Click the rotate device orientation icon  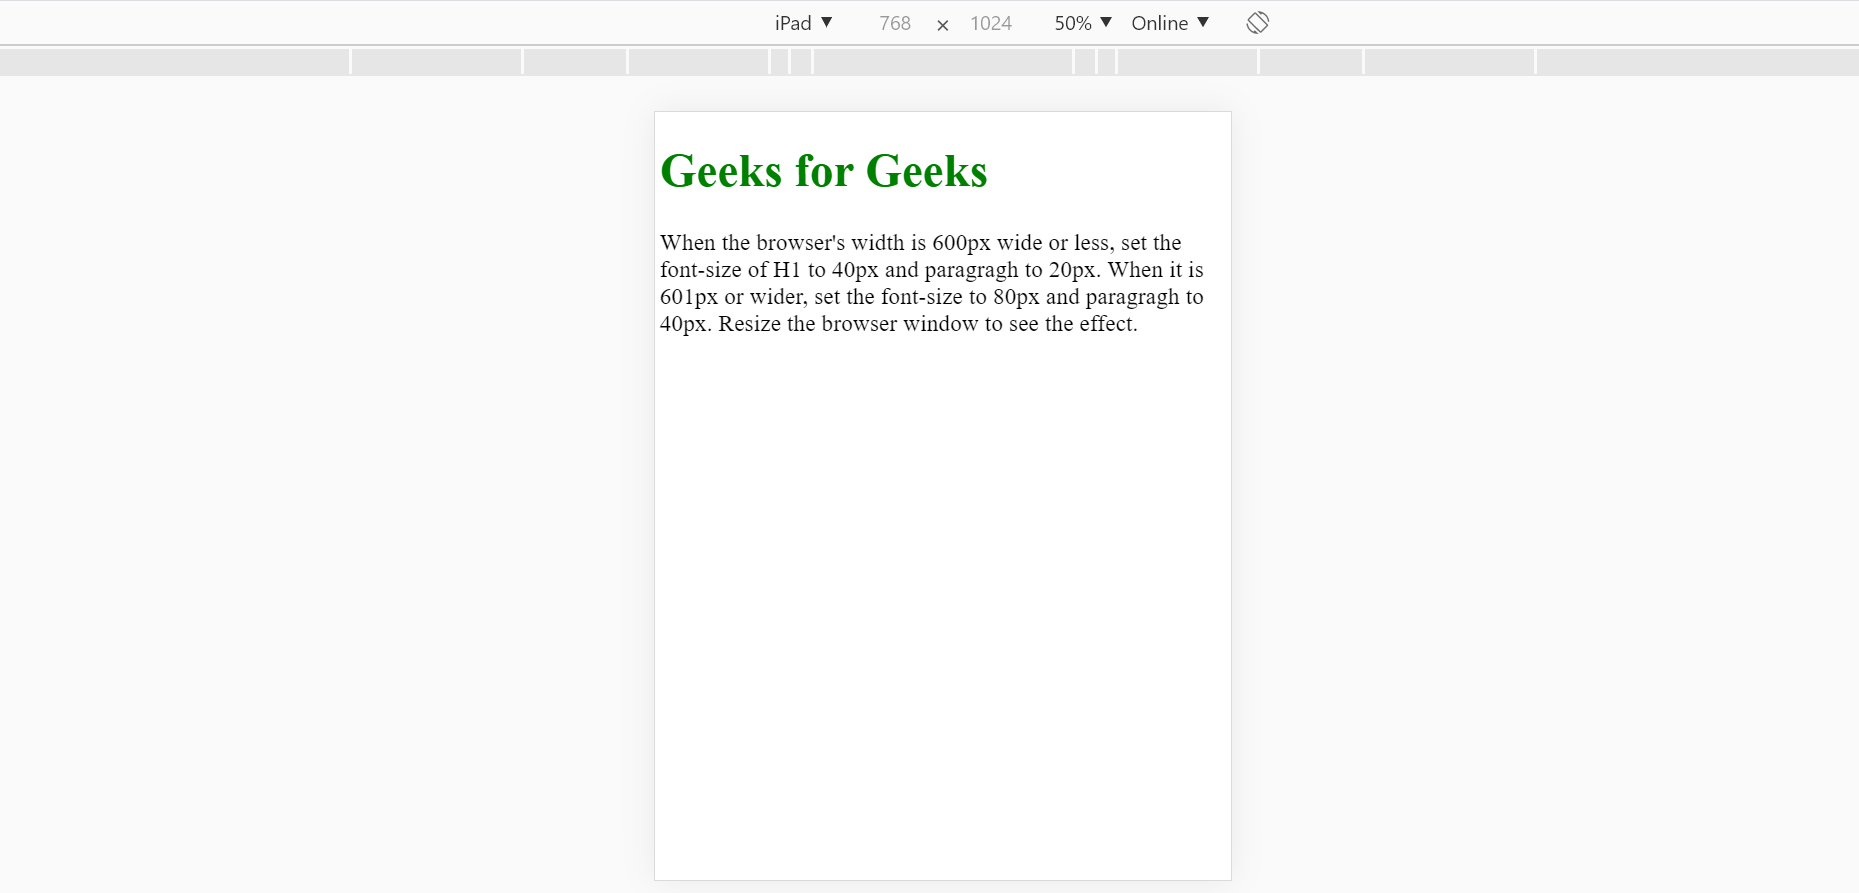point(1258,23)
